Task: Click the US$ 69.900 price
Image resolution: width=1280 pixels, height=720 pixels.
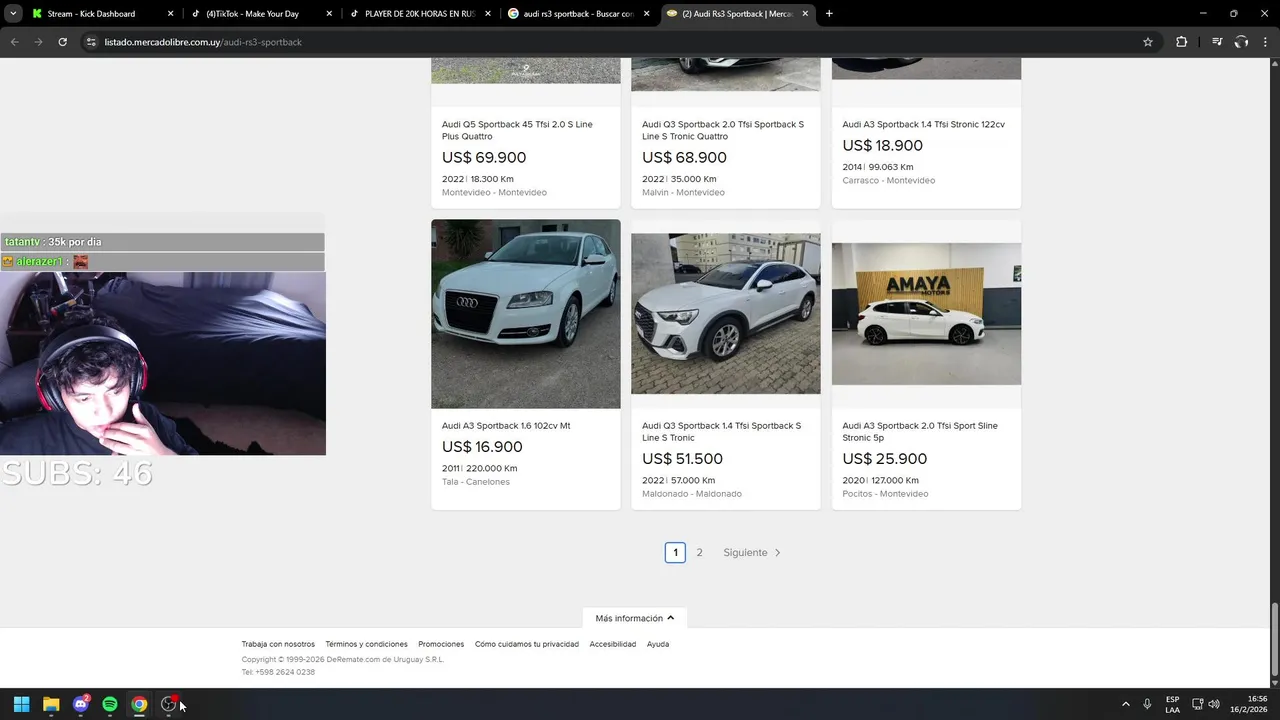Action: coord(484,158)
